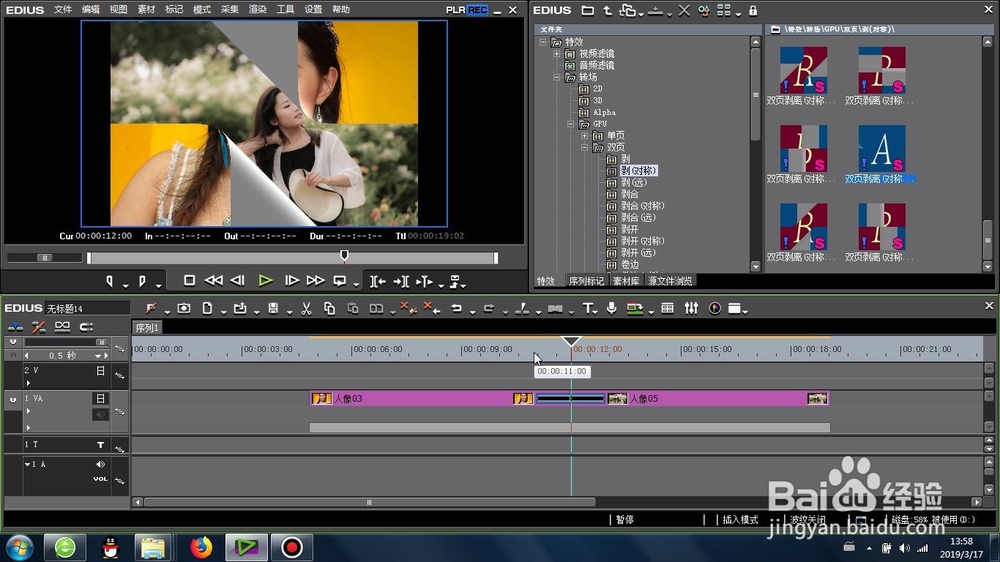The height and width of the screenshot is (562, 1000).
Task: Switch to the 源文件浏览 tab
Action: (x=670, y=281)
